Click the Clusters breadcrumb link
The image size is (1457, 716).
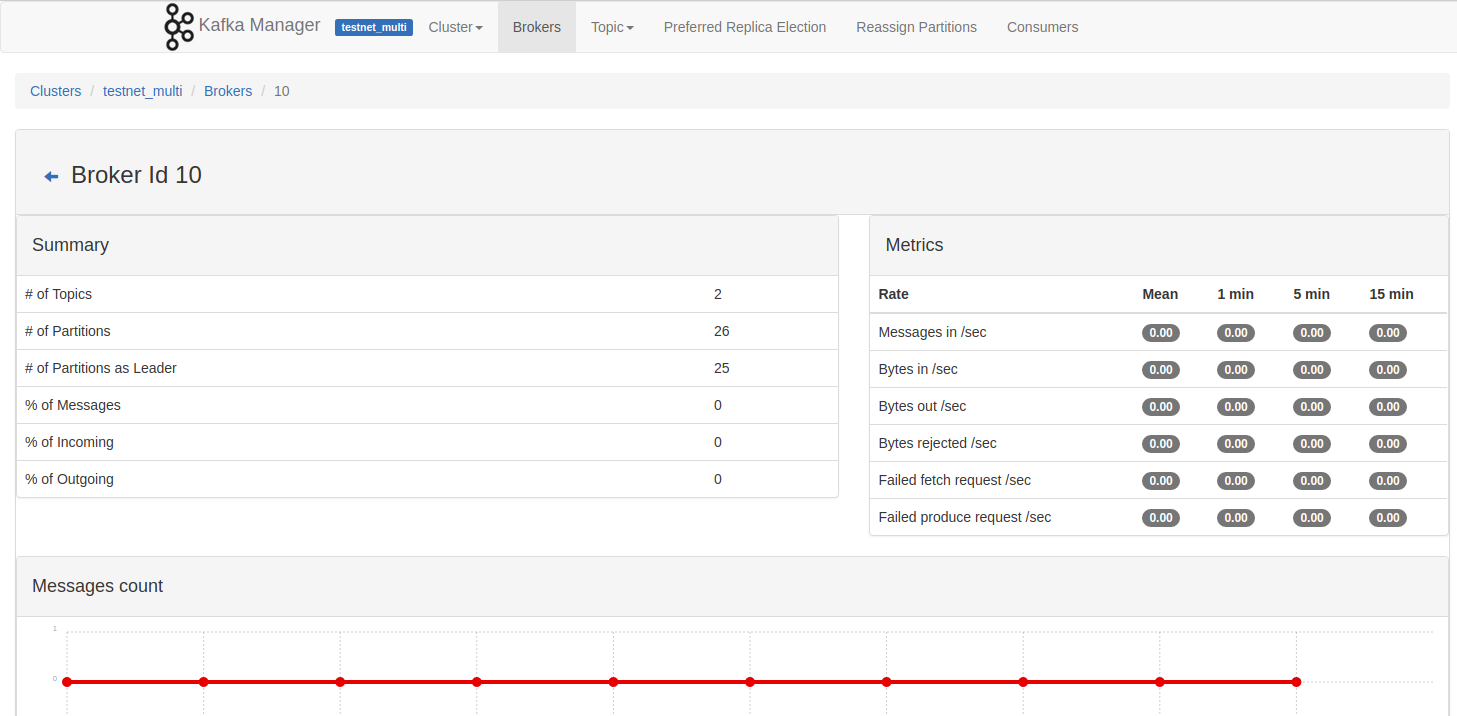(56, 91)
